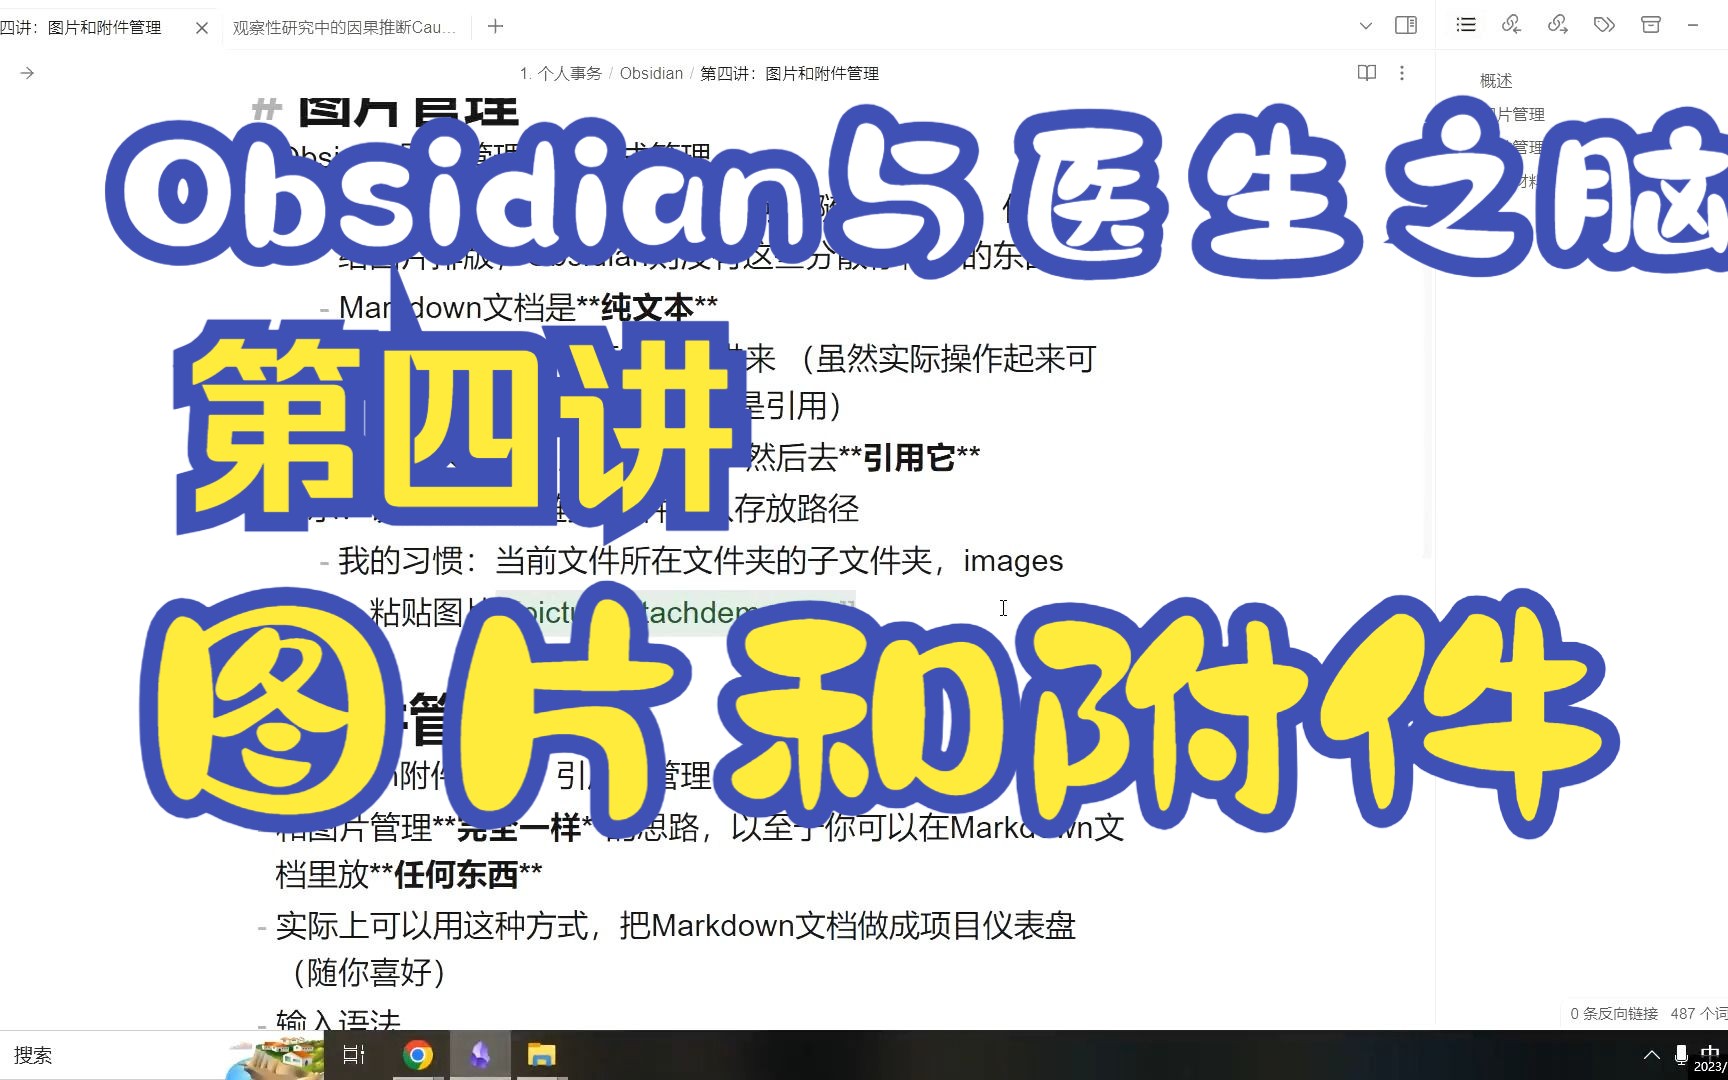Open the tab list dropdown chevron
This screenshot has width=1728, height=1080.
point(1366,26)
